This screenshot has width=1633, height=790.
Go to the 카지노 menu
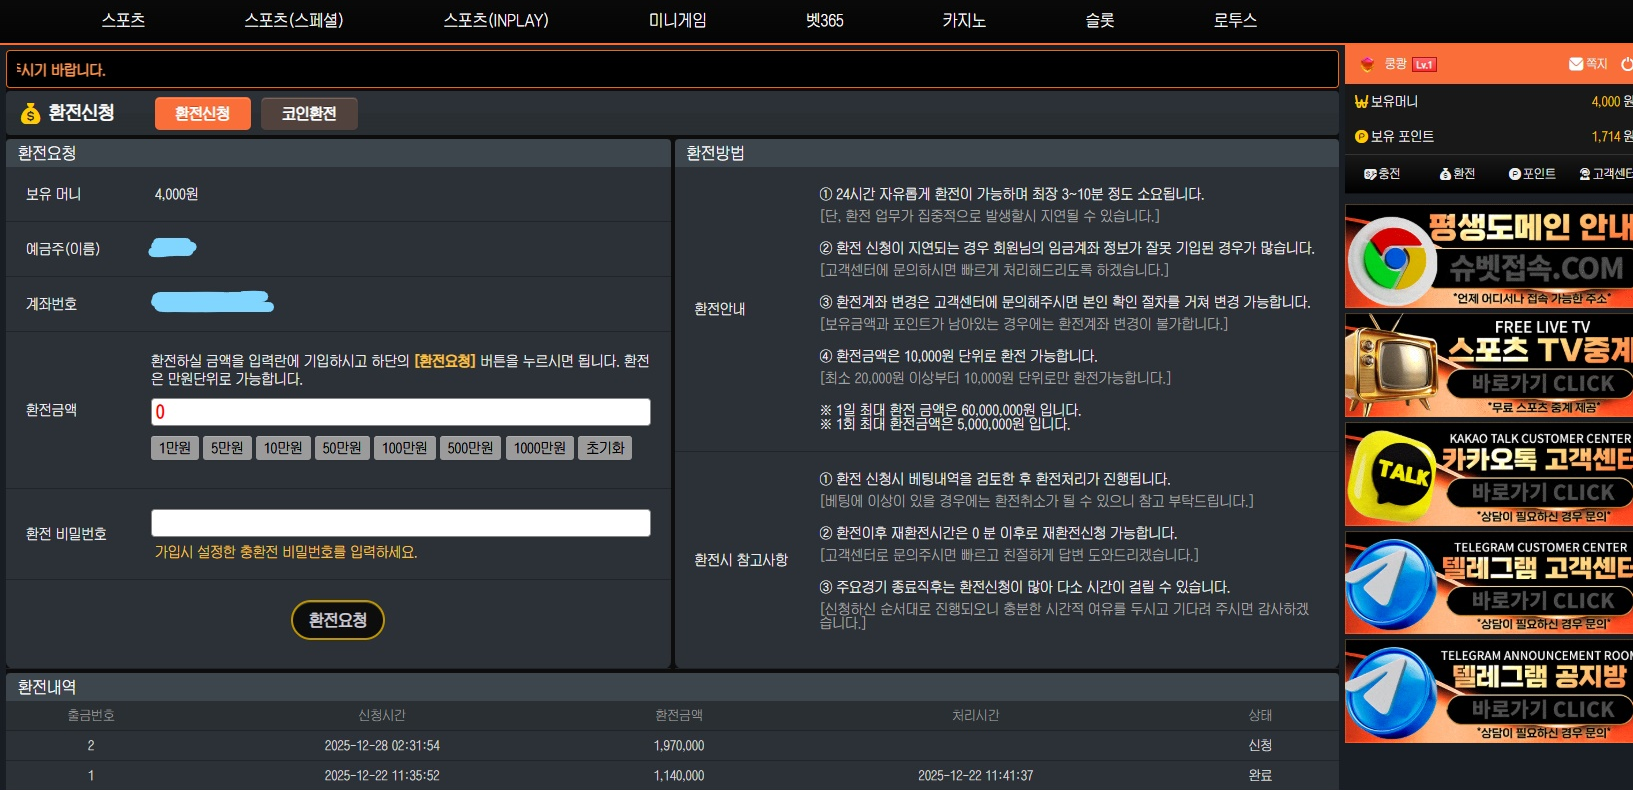point(964,20)
